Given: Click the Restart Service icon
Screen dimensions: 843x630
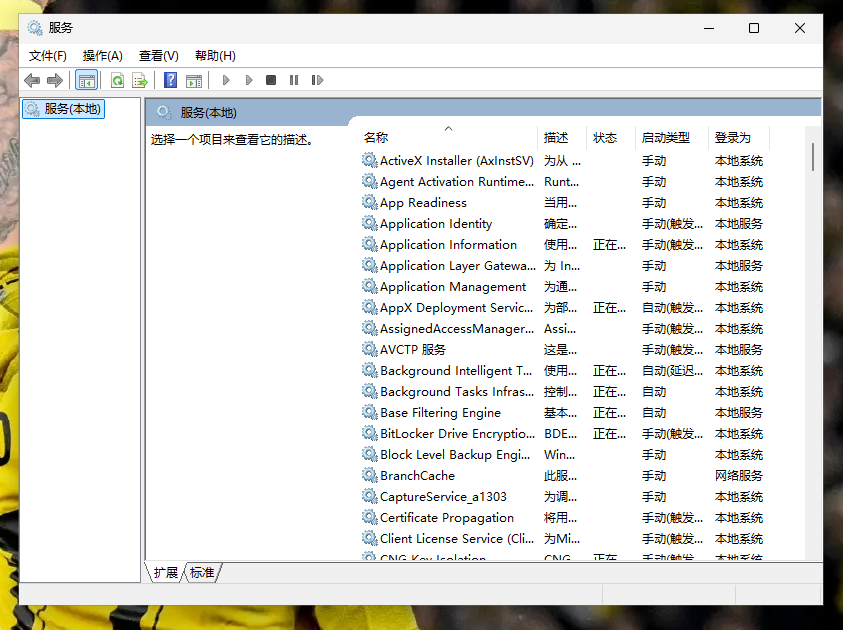Looking at the screenshot, I should coord(317,80).
